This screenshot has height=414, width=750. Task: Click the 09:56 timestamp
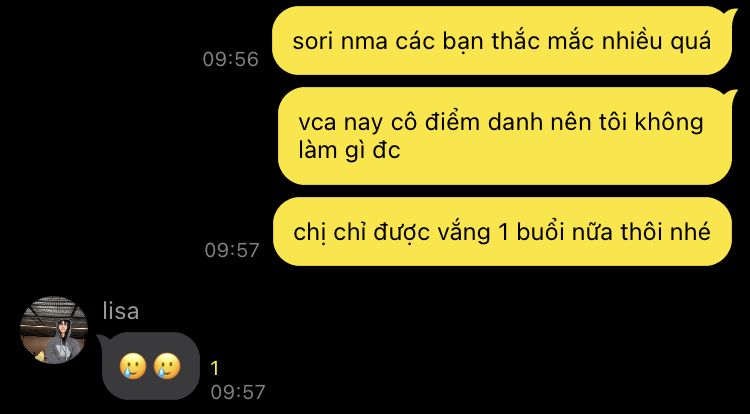point(231,59)
